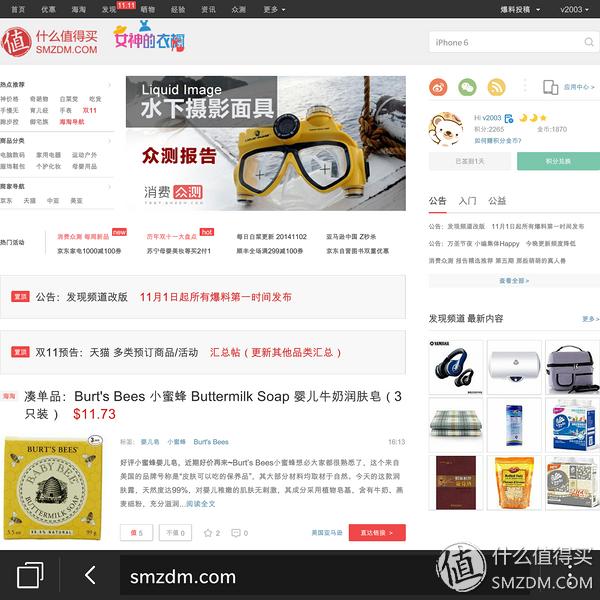Click the comment bubble icon under Burt's Bees
600x600 pixels.
coord(236,533)
